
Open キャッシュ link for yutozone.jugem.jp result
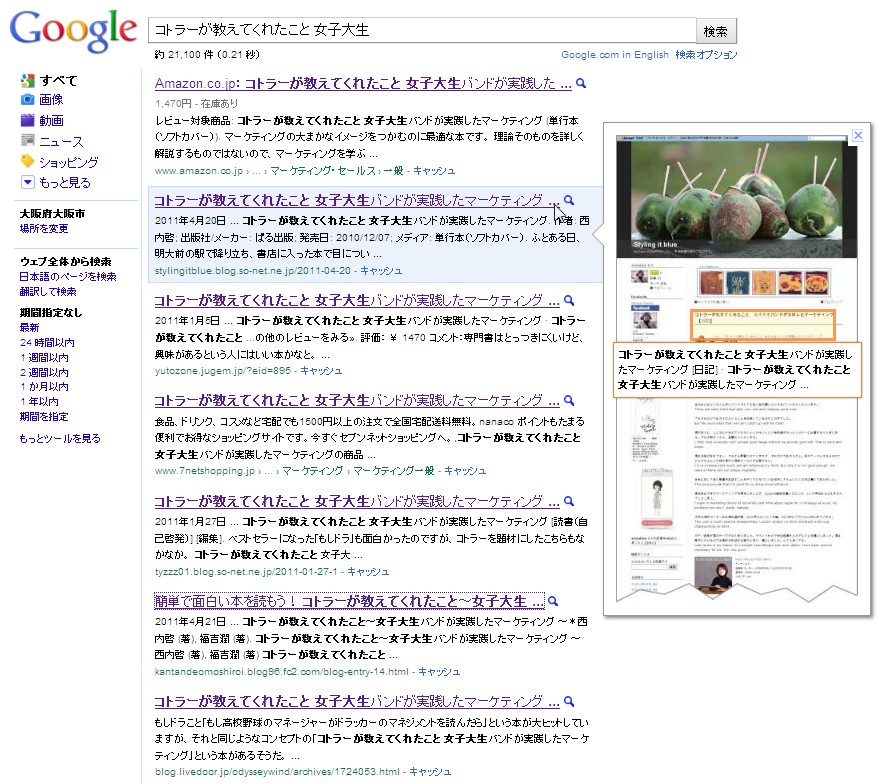click(x=321, y=371)
